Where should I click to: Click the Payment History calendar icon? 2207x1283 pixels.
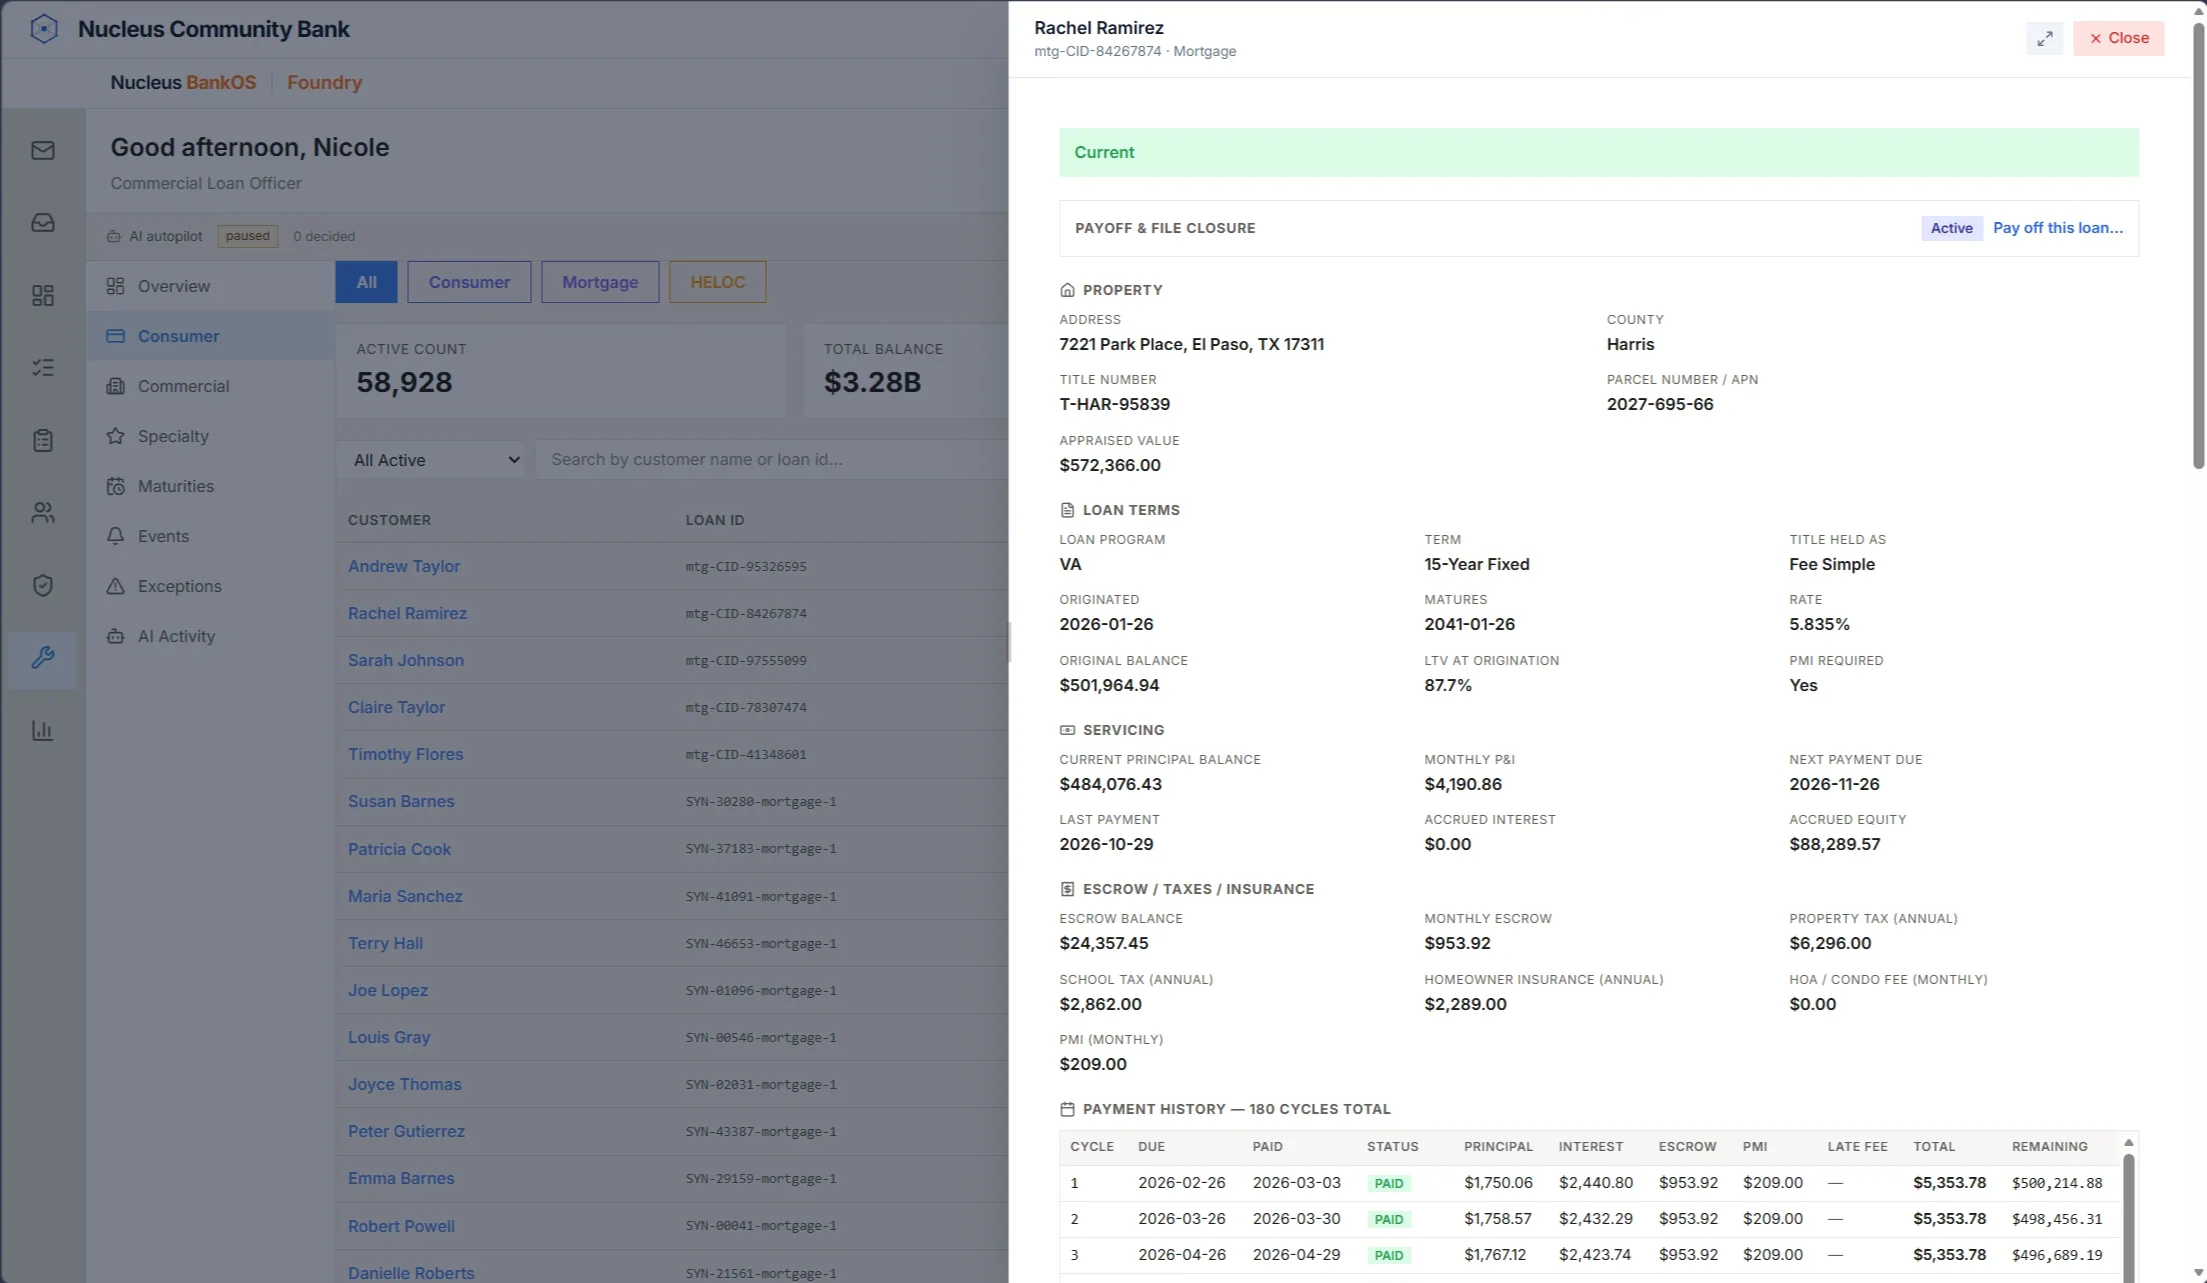point(1067,1109)
